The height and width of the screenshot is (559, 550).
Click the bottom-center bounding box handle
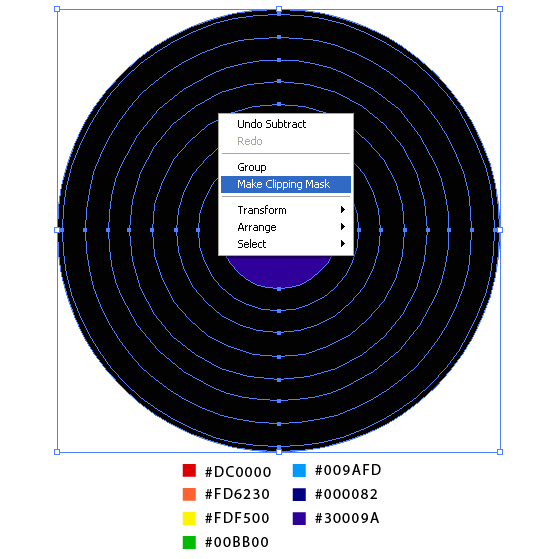point(279,452)
